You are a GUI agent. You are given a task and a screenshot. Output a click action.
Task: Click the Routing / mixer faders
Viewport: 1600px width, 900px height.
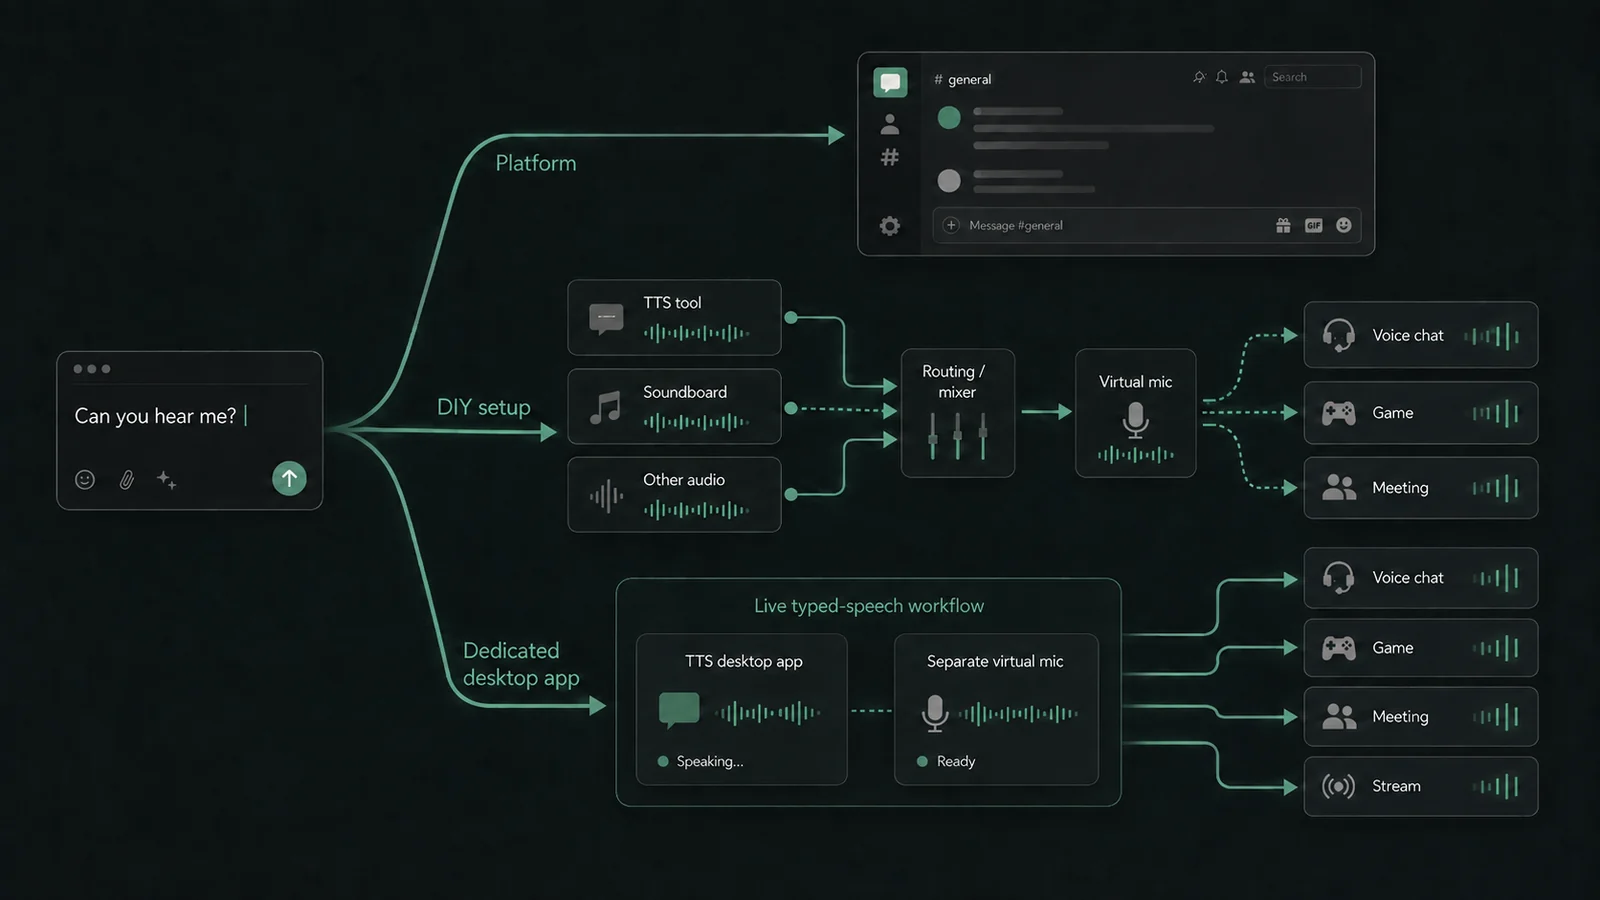point(958,435)
